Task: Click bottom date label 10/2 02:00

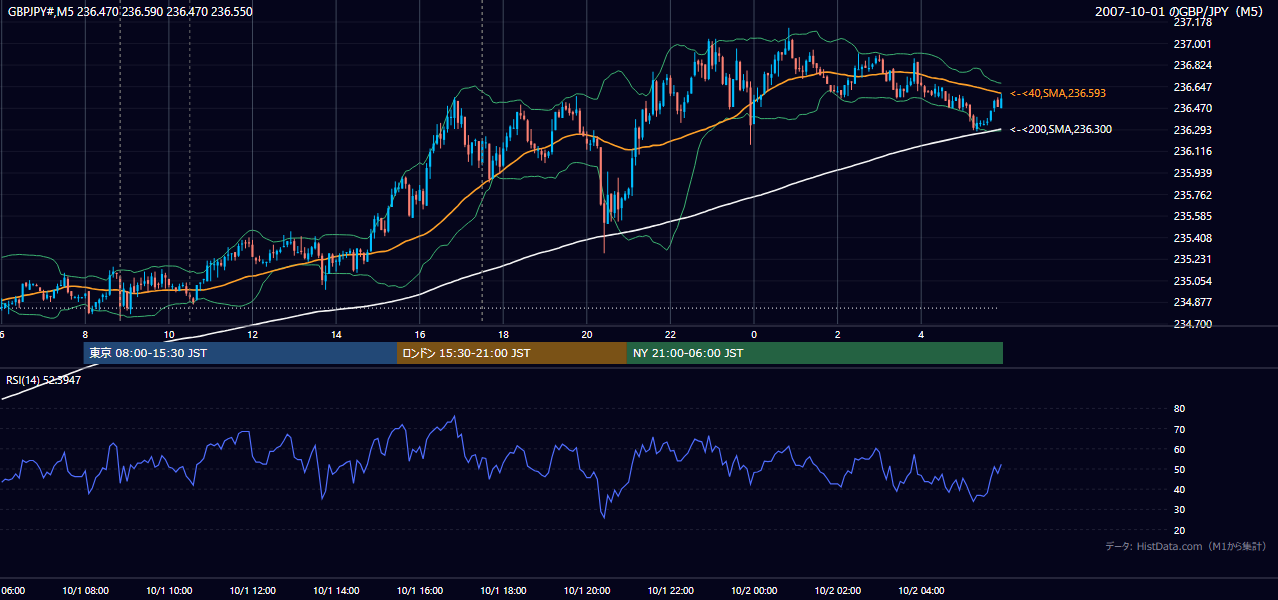Action: (x=837, y=590)
